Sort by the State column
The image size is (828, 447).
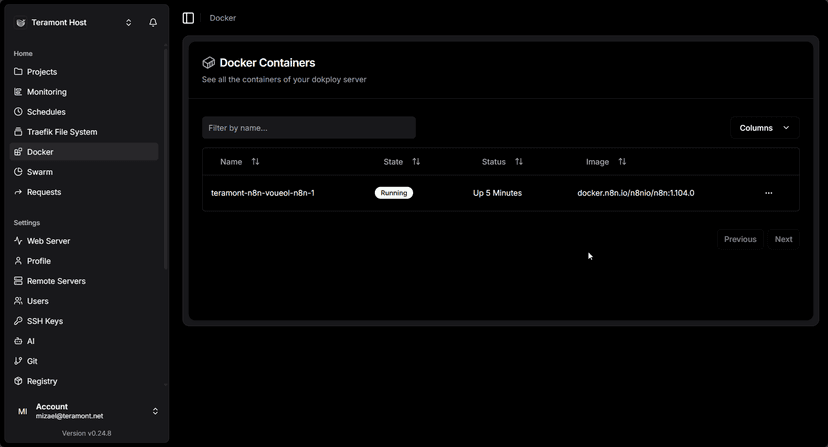pyautogui.click(x=401, y=162)
